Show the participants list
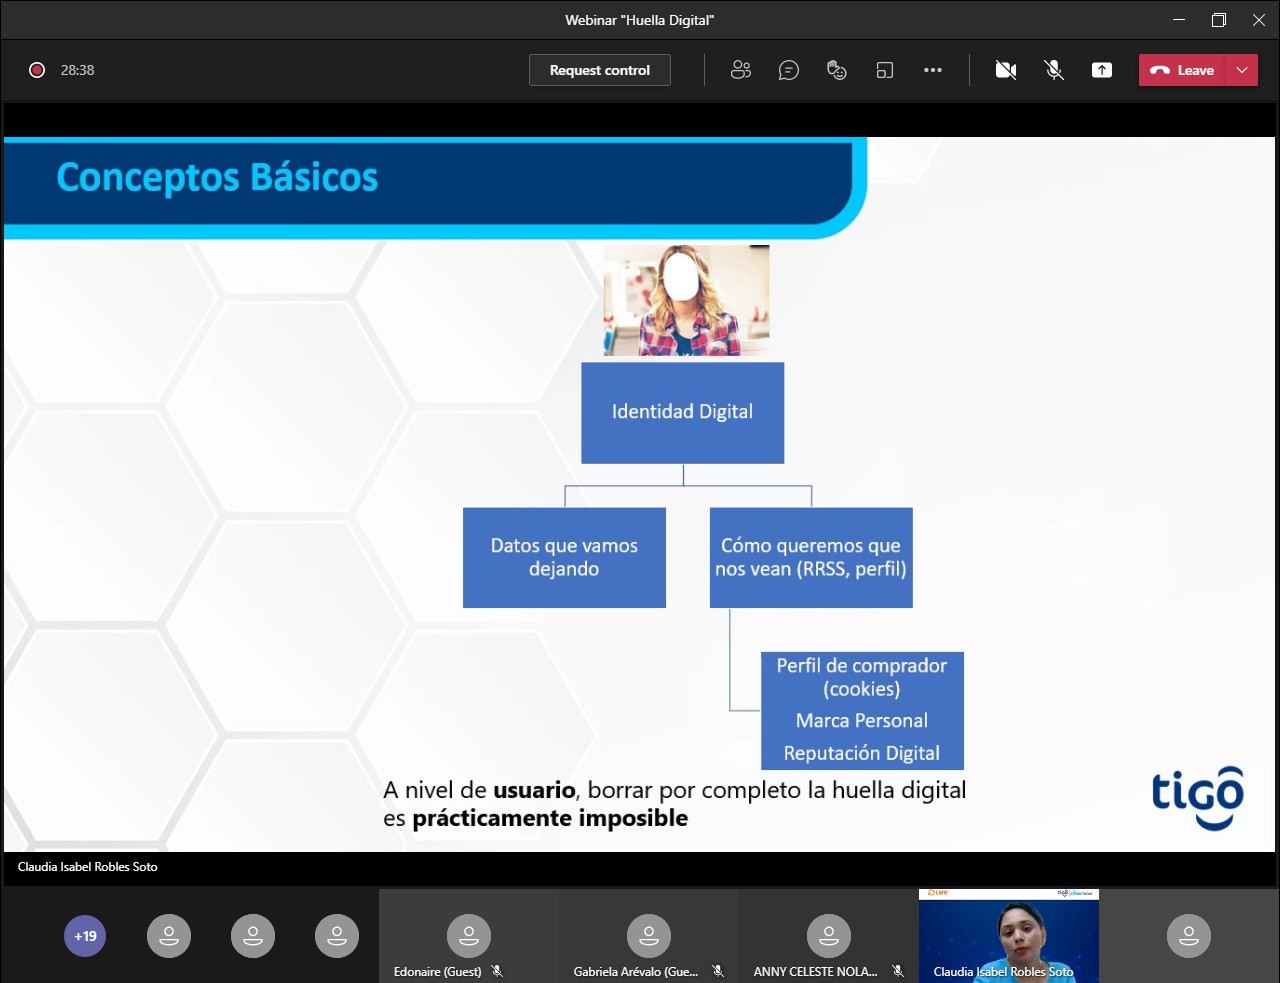Image resolution: width=1280 pixels, height=983 pixels. coord(741,70)
